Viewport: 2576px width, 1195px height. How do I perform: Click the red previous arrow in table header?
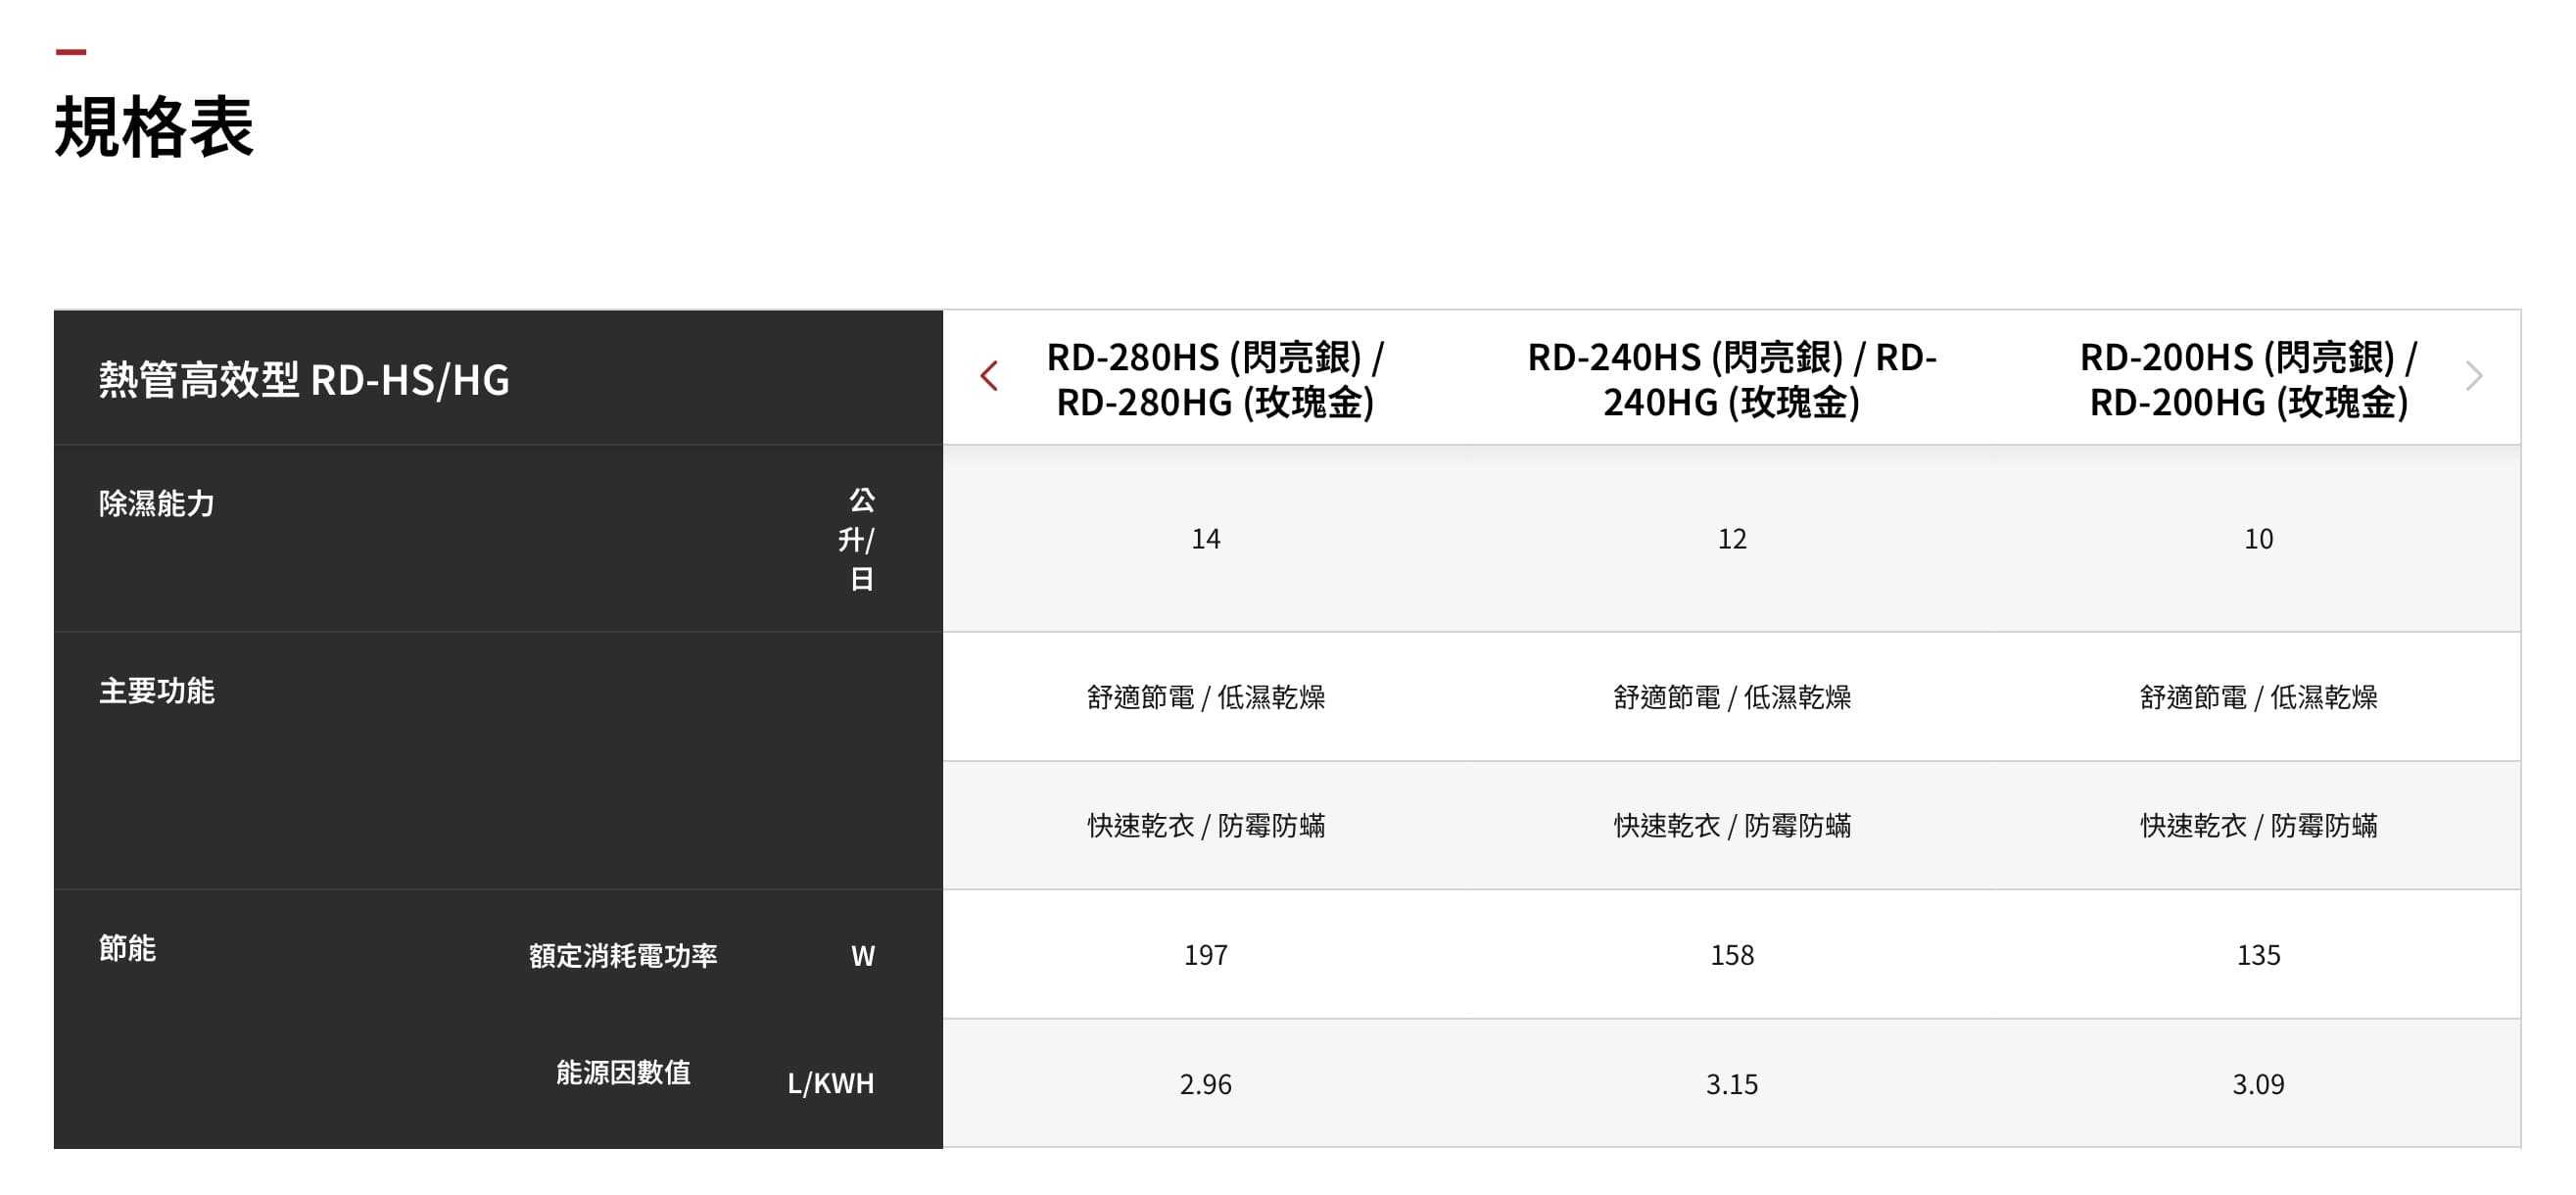(989, 376)
